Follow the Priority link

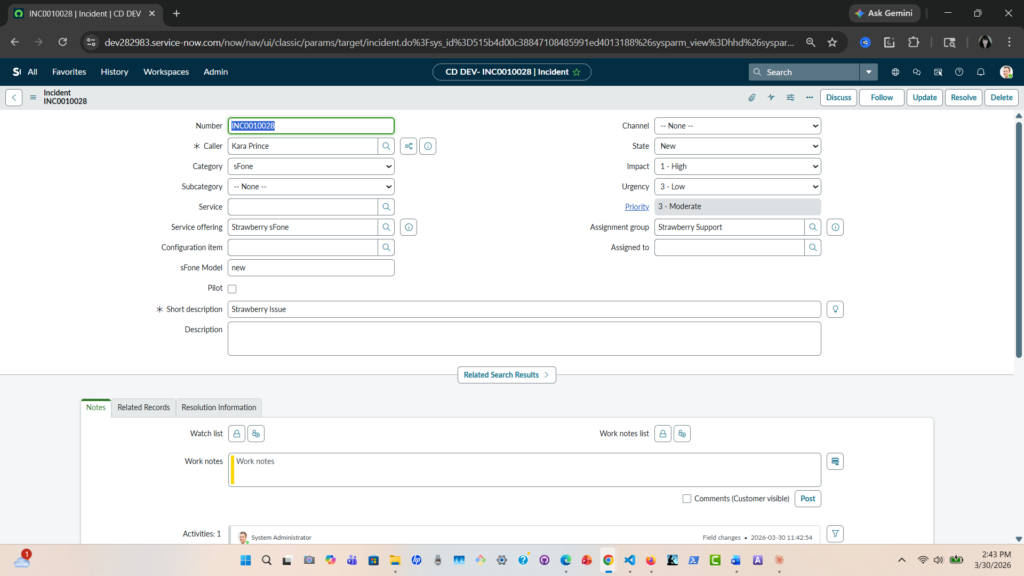click(636, 207)
